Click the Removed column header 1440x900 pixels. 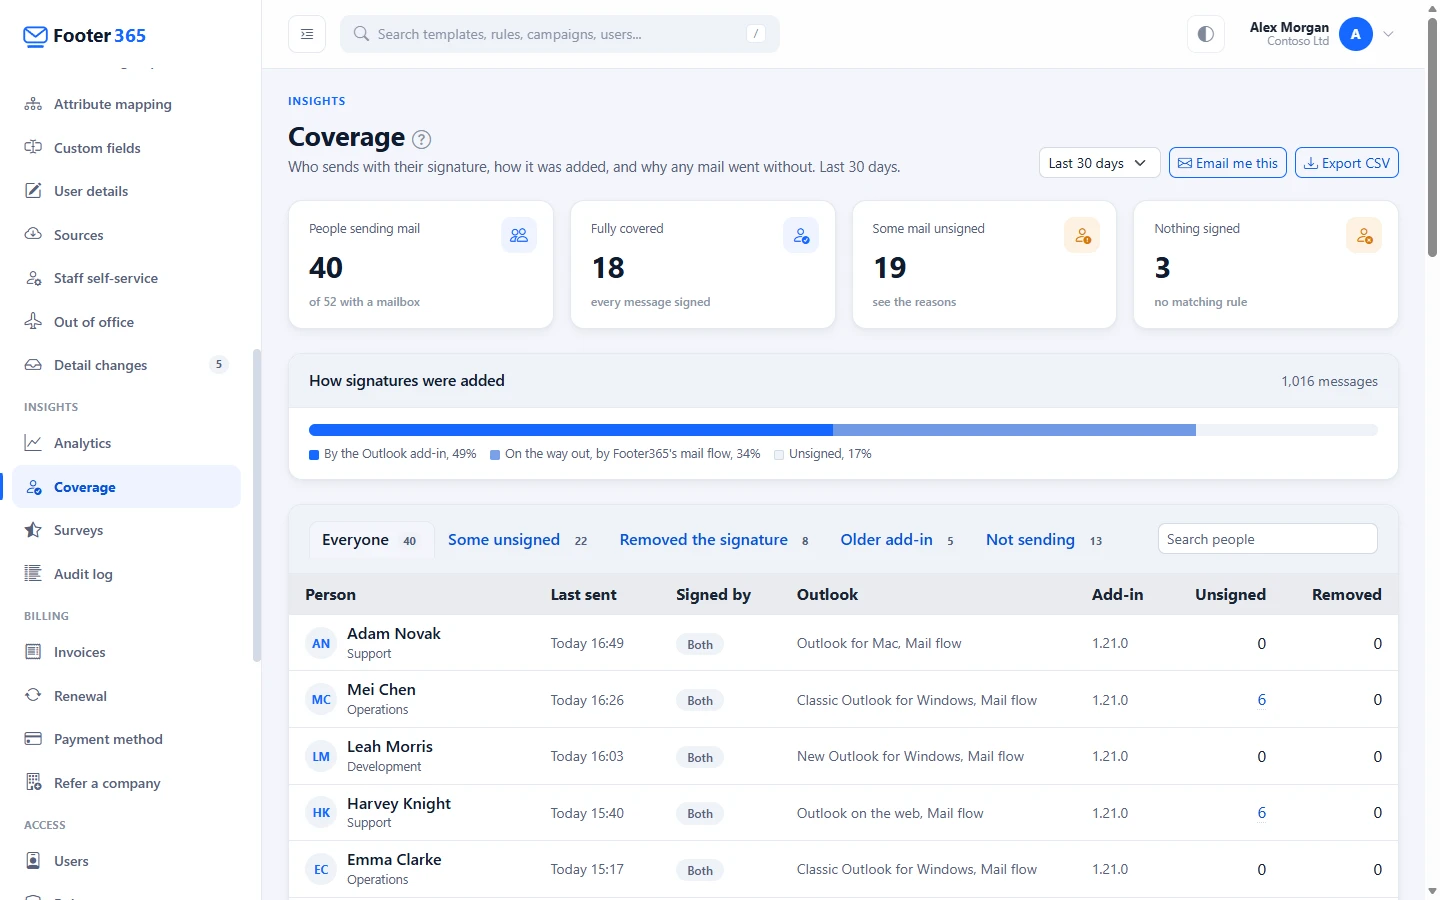point(1347,595)
